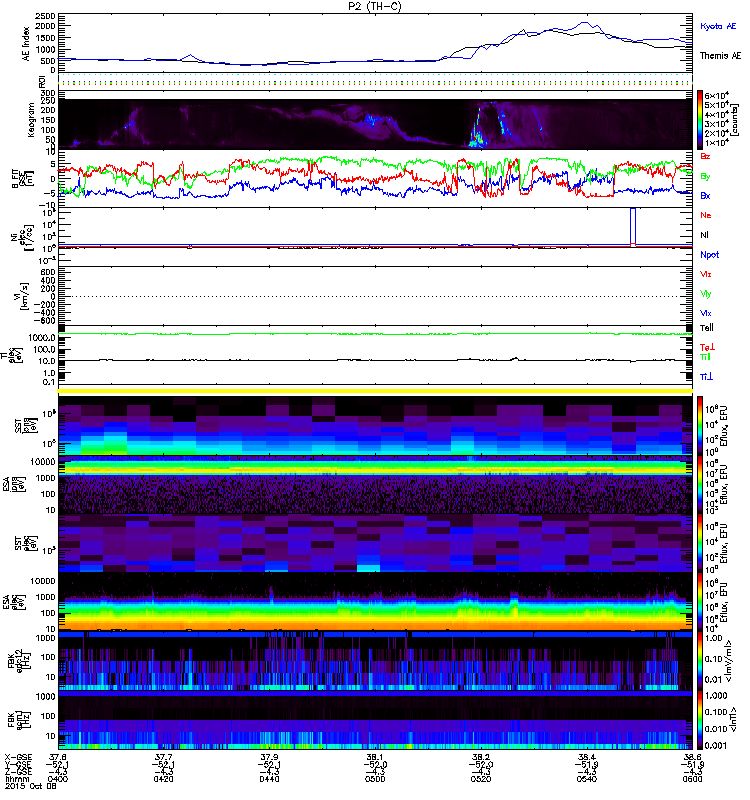The width and height of the screenshot is (750, 800).
Task: Click the bright keogram auroral burst near 0520
Action: (x=477, y=130)
